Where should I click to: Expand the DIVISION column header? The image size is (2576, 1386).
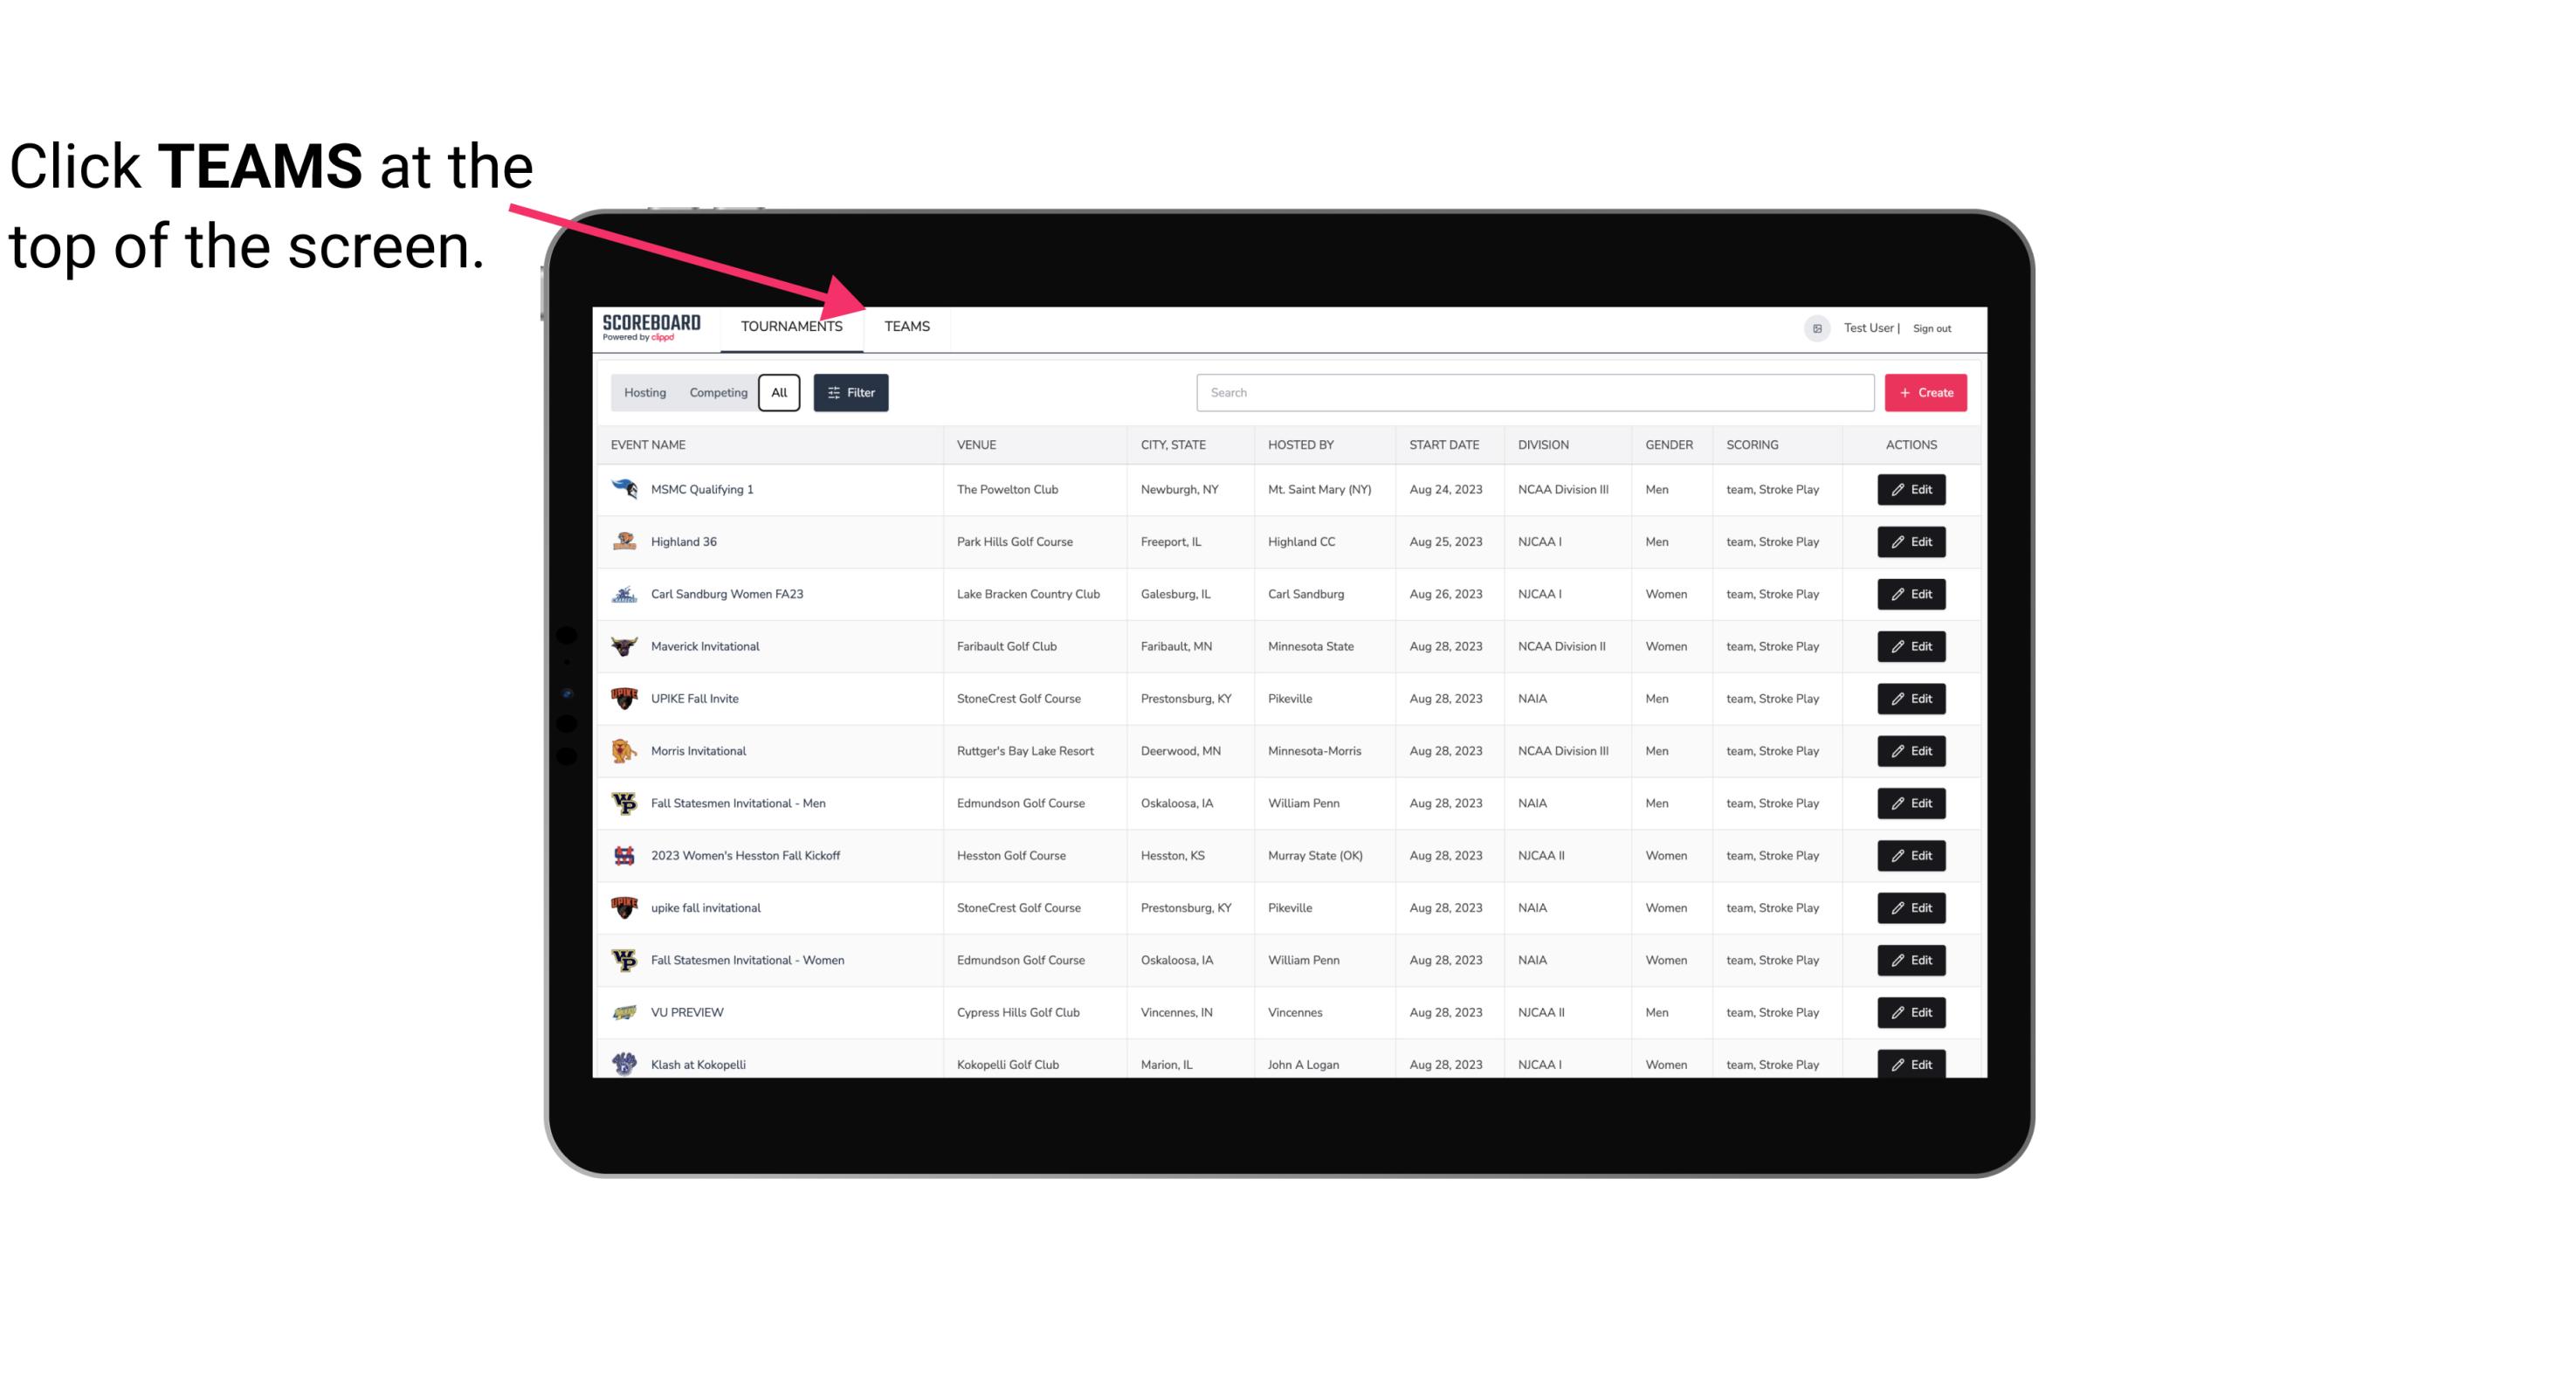1544,444
